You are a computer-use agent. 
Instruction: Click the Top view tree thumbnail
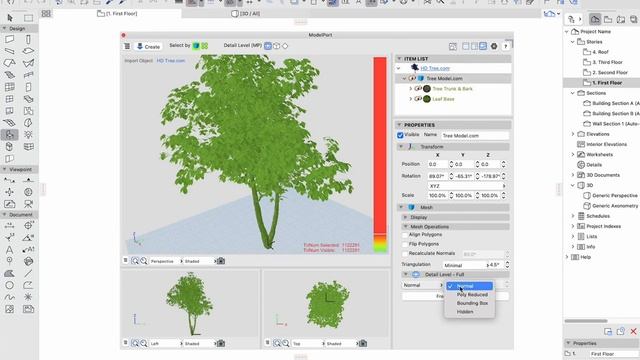tap(327, 304)
